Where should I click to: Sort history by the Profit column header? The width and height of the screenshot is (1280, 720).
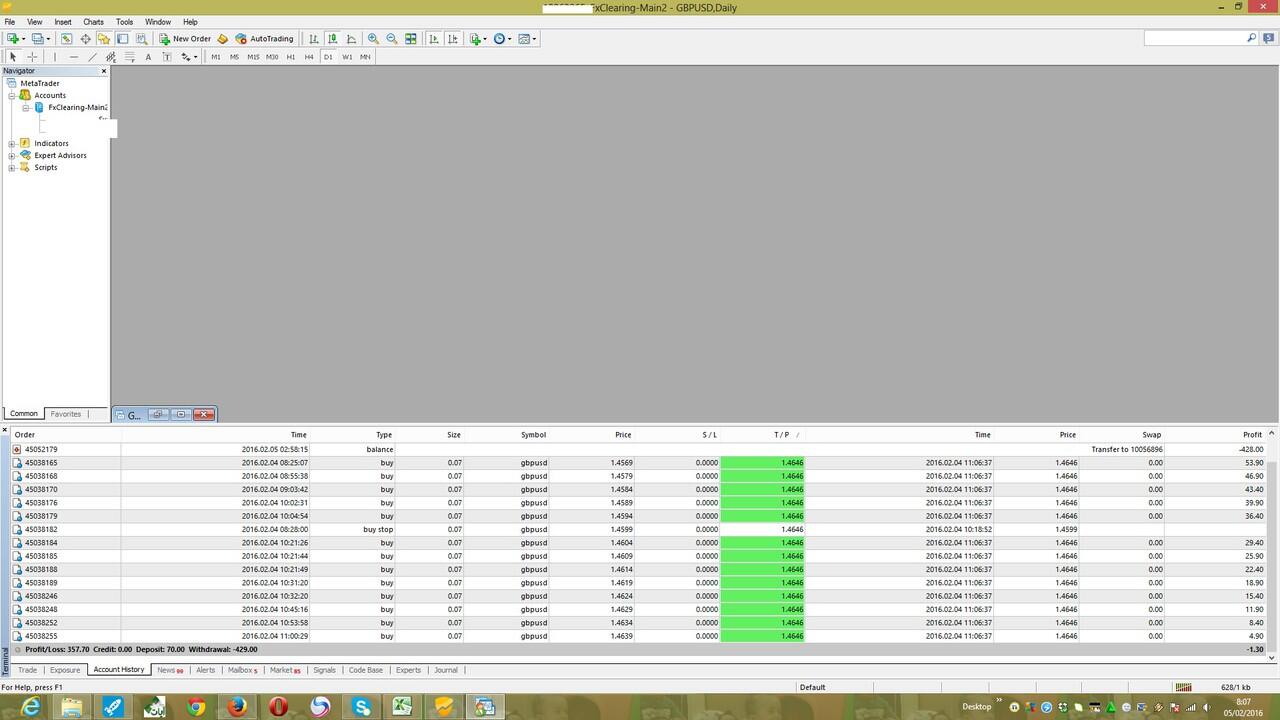1252,435
